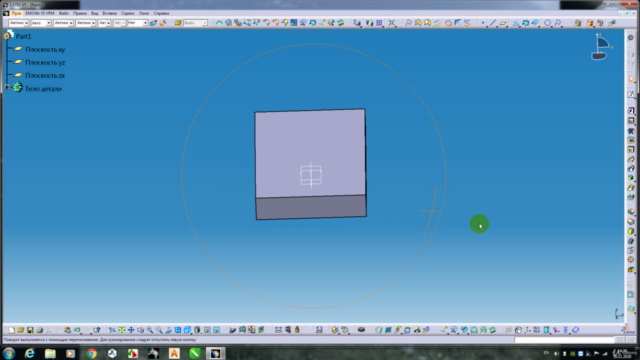
Task: Switch to CATIA via its taskbar icon
Action: click(215, 353)
